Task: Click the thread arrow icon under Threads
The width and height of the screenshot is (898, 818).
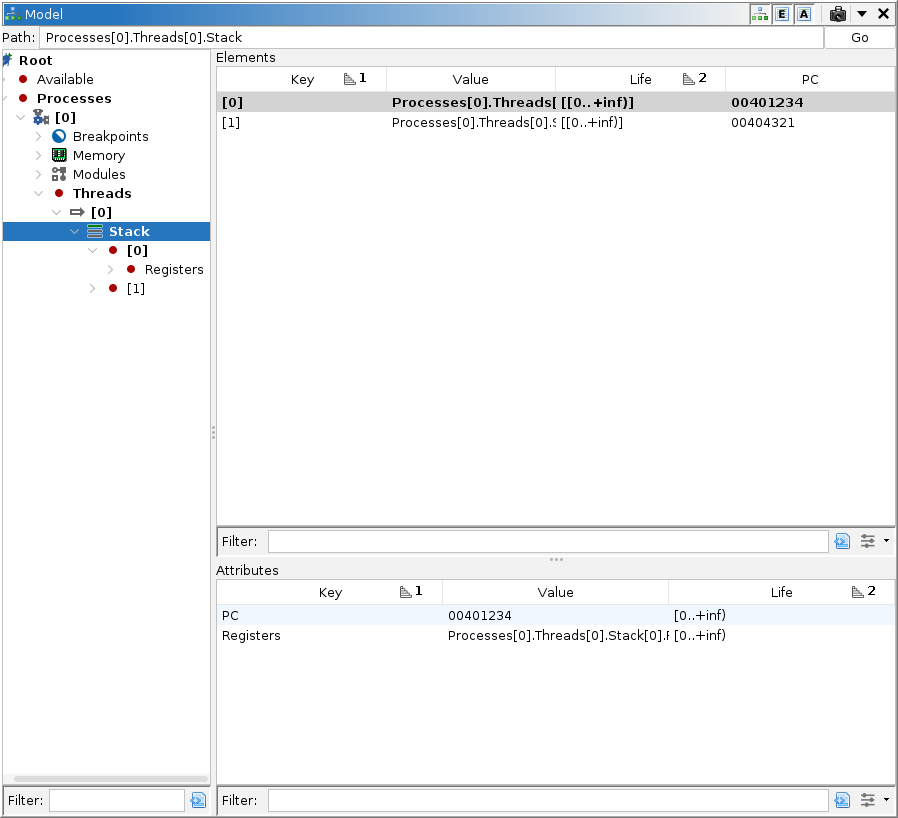Action: click(x=78, y=212)
